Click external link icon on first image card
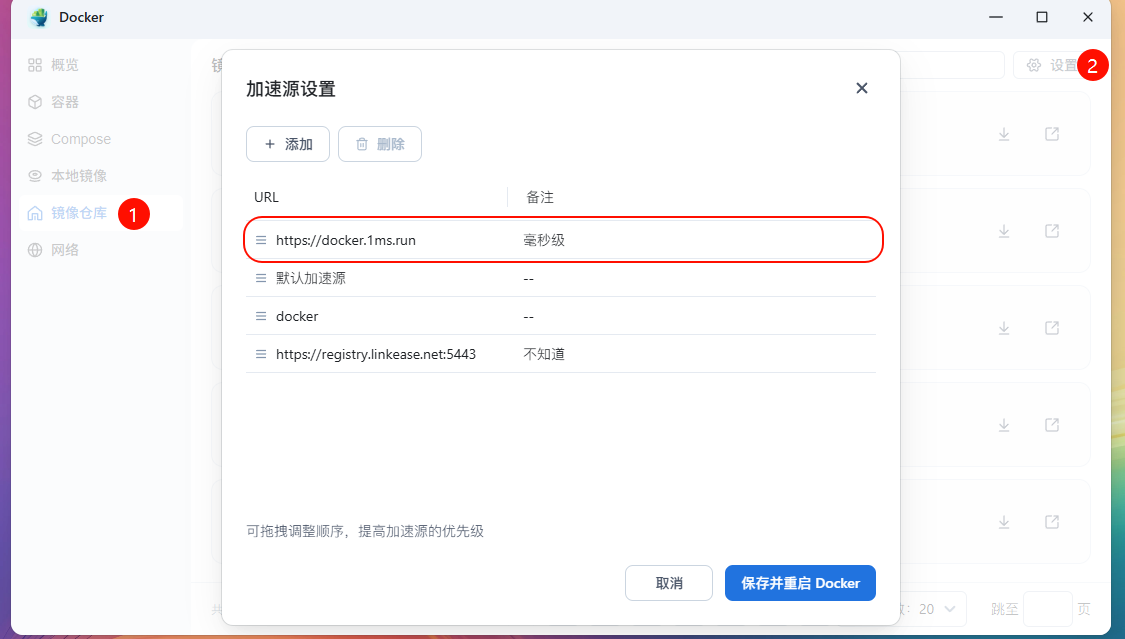This screenshot has height=639, width=1125. [x=1052, y=134]
